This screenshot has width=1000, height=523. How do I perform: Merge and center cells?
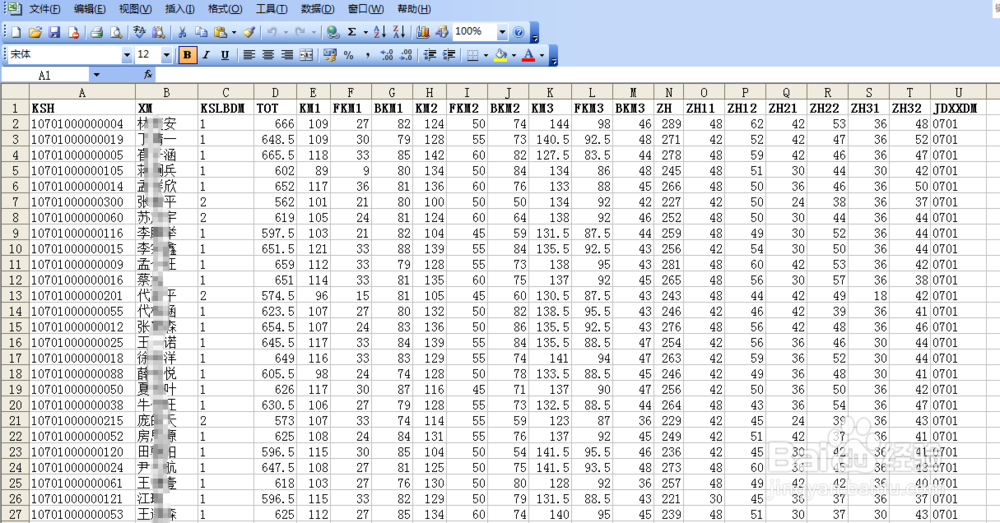(x=307, y=55)
